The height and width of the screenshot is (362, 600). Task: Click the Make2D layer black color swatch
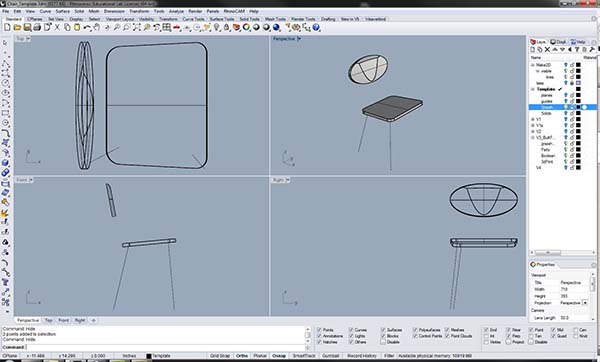click(x=578, y=65)
